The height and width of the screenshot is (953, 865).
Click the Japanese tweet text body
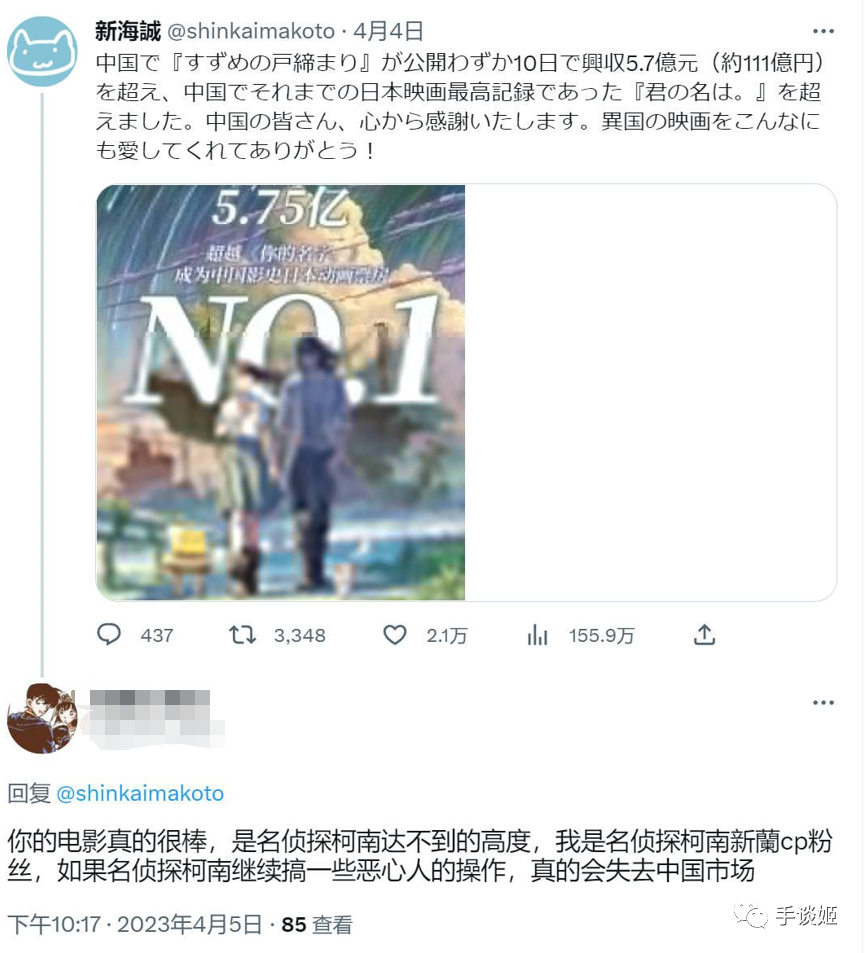459,106
